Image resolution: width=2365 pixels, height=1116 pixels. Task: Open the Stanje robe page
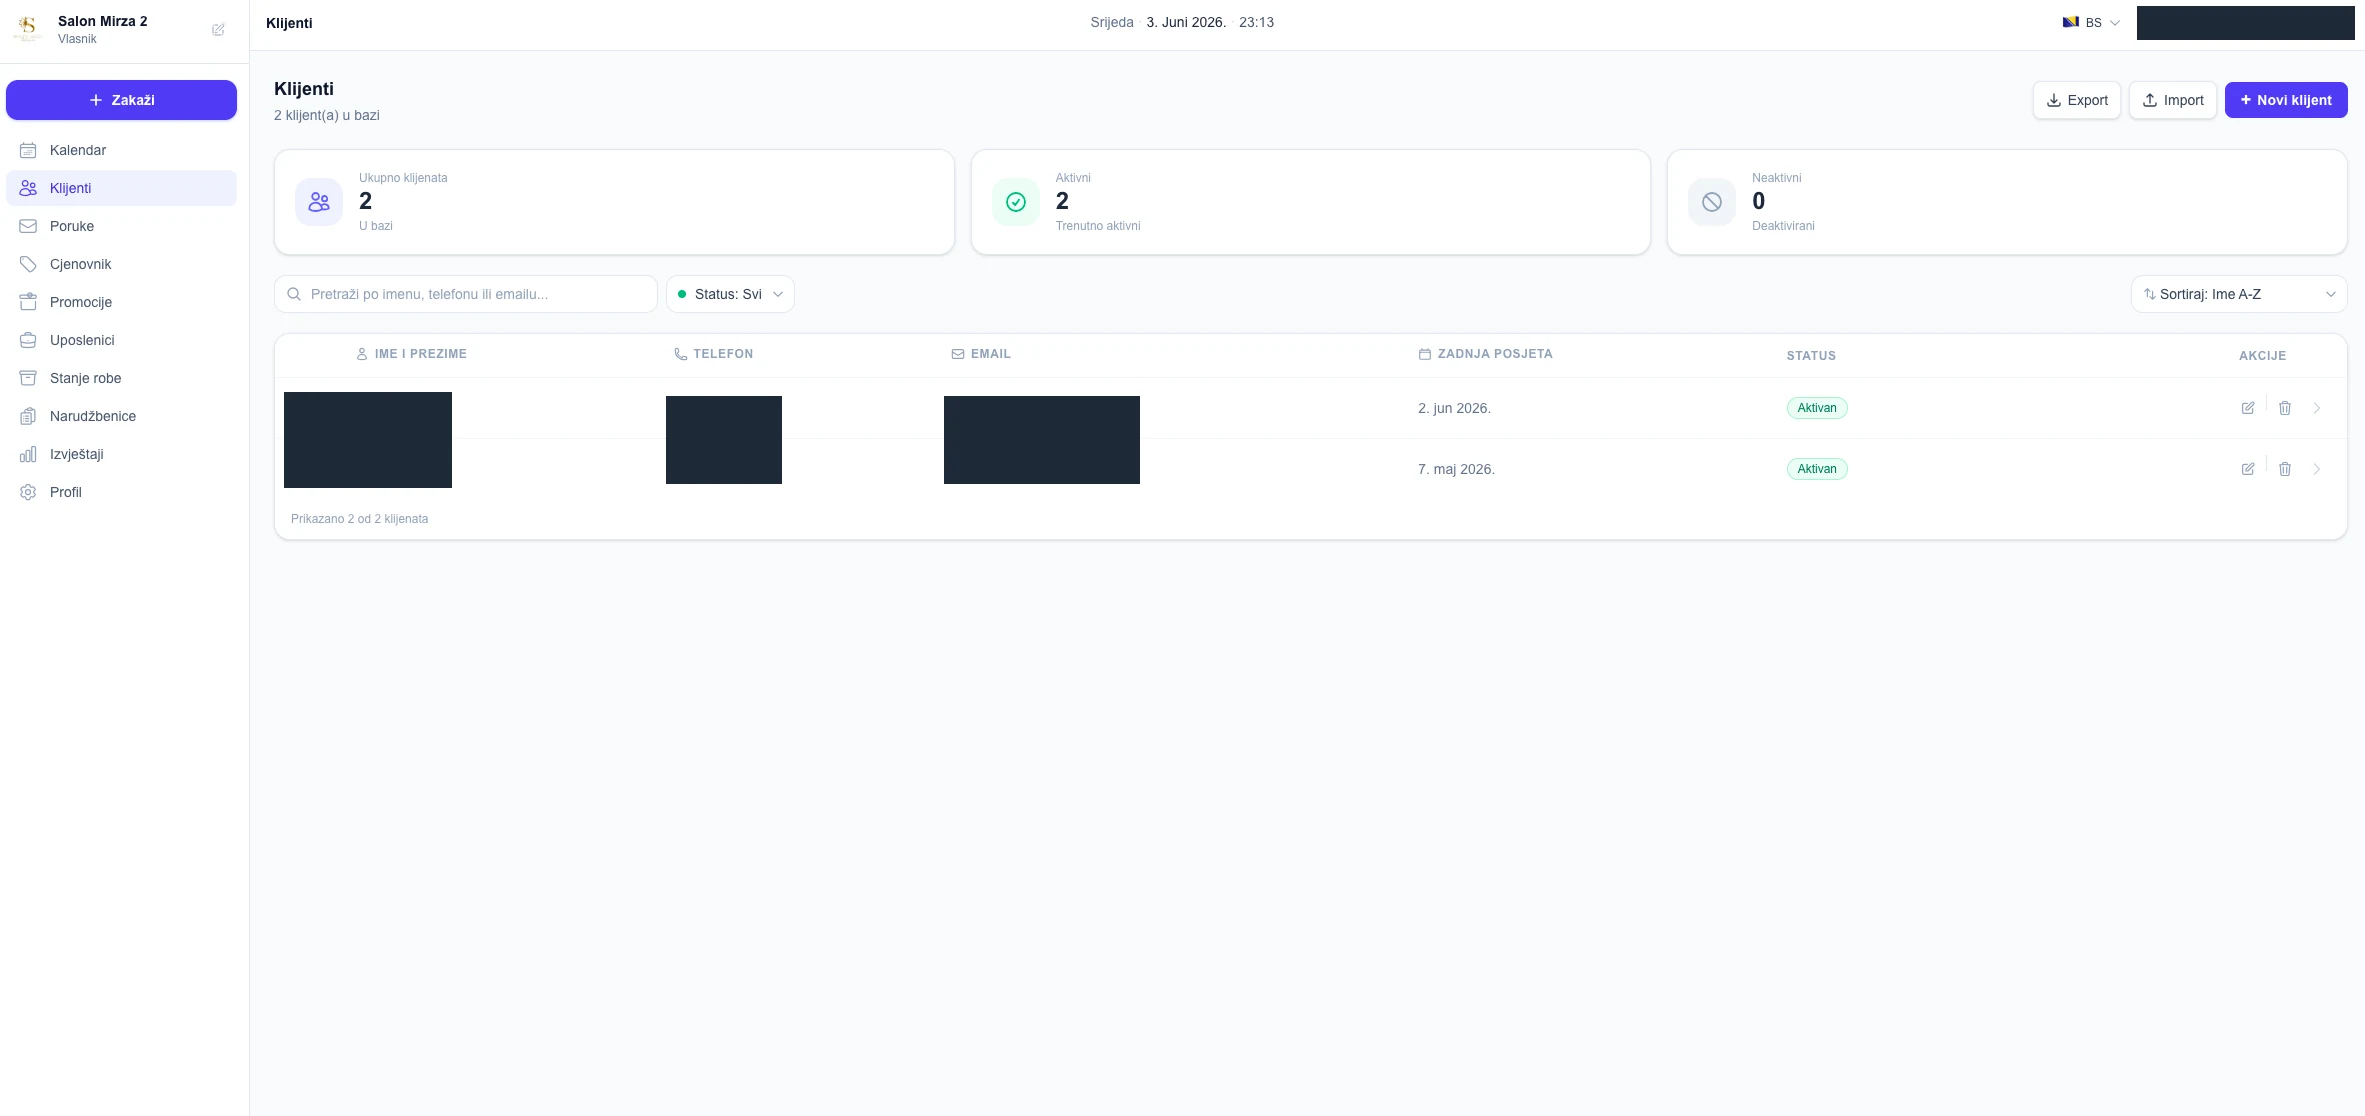pyautogui.click(x=121, y=378)
